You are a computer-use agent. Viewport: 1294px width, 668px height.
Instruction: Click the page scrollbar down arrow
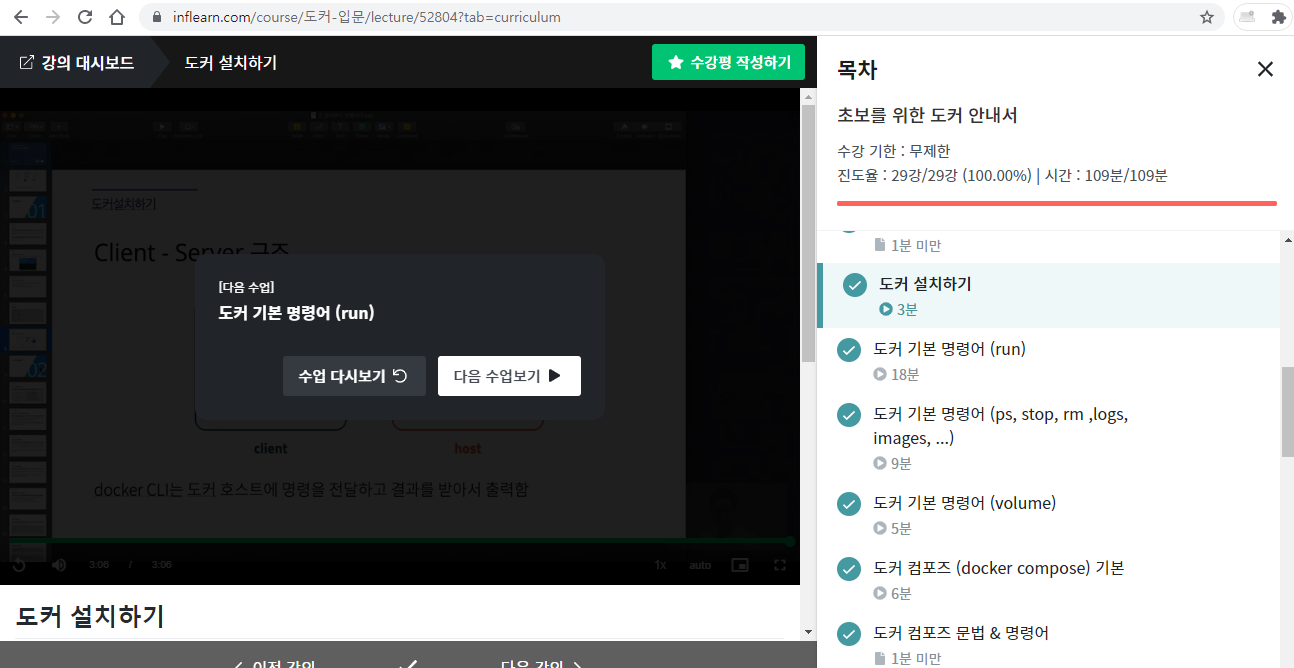pyautogui.click(x=809, y=631)
